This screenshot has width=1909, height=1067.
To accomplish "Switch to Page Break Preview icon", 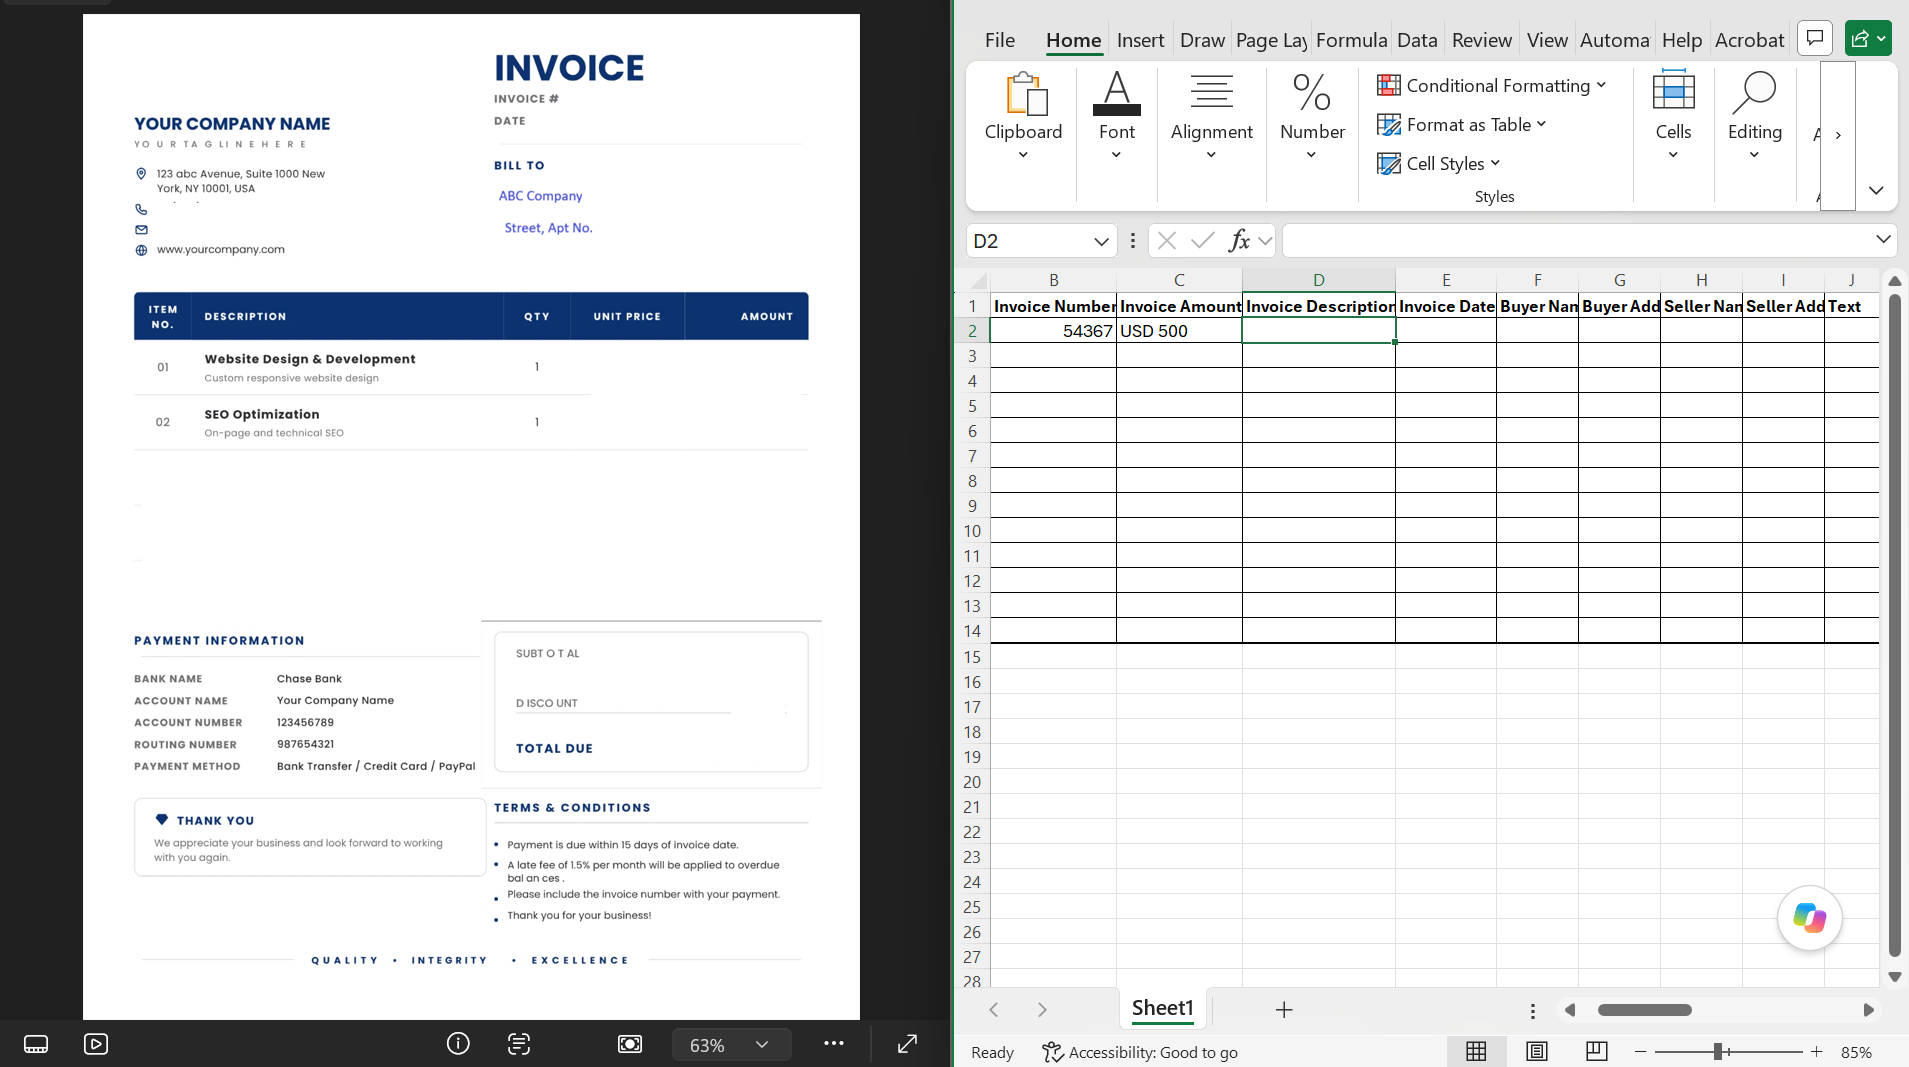I will click(1596, 1051).
